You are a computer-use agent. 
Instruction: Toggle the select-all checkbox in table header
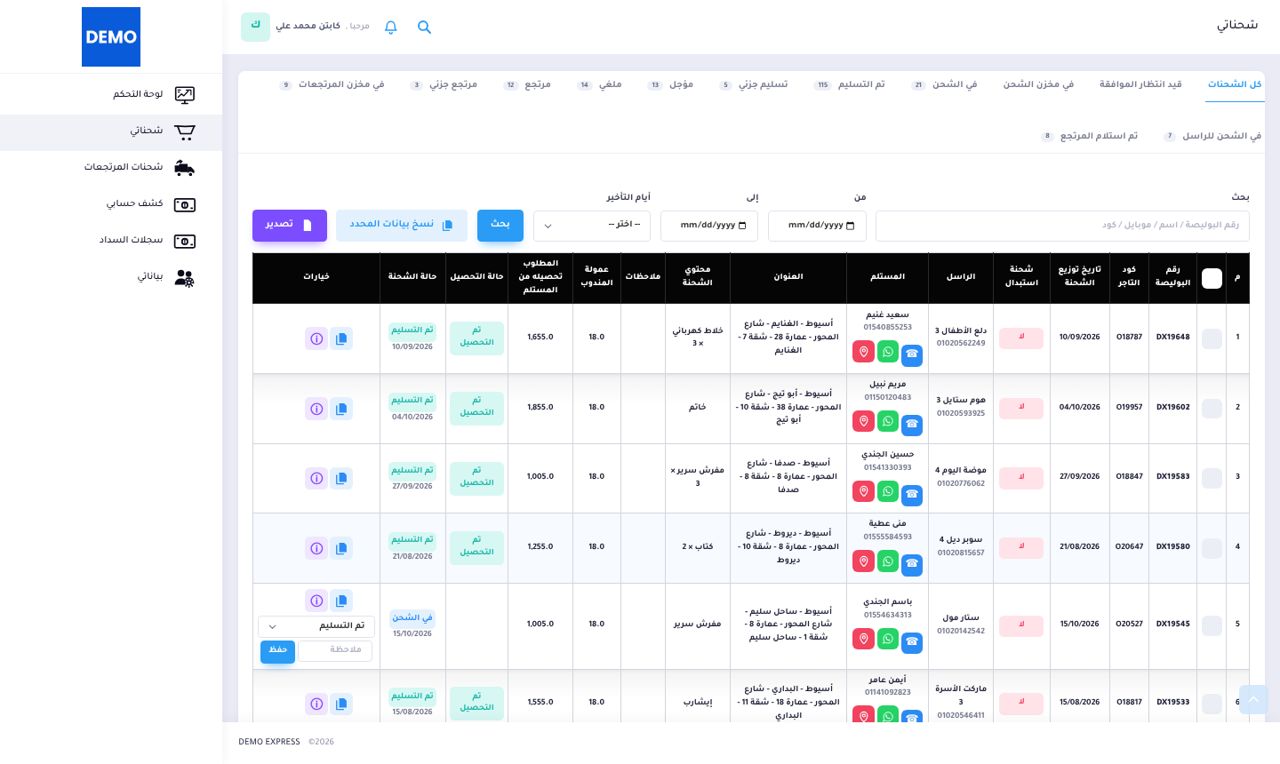(x=1212, y=279)
